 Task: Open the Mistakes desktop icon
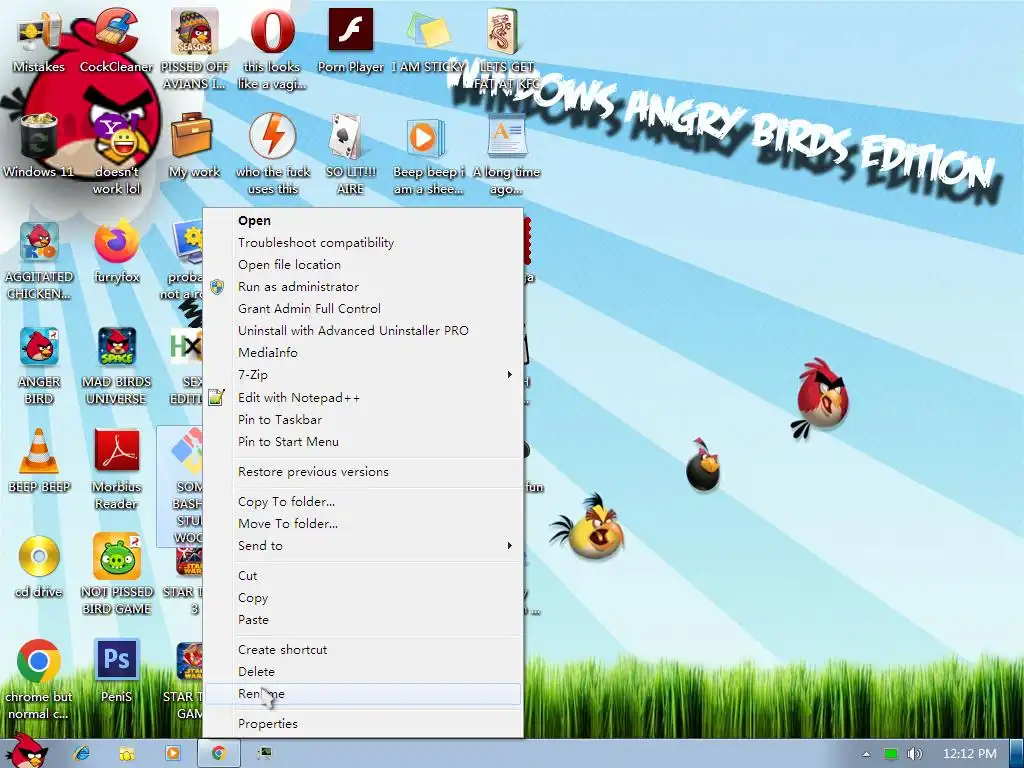click(x=39, y=33)
